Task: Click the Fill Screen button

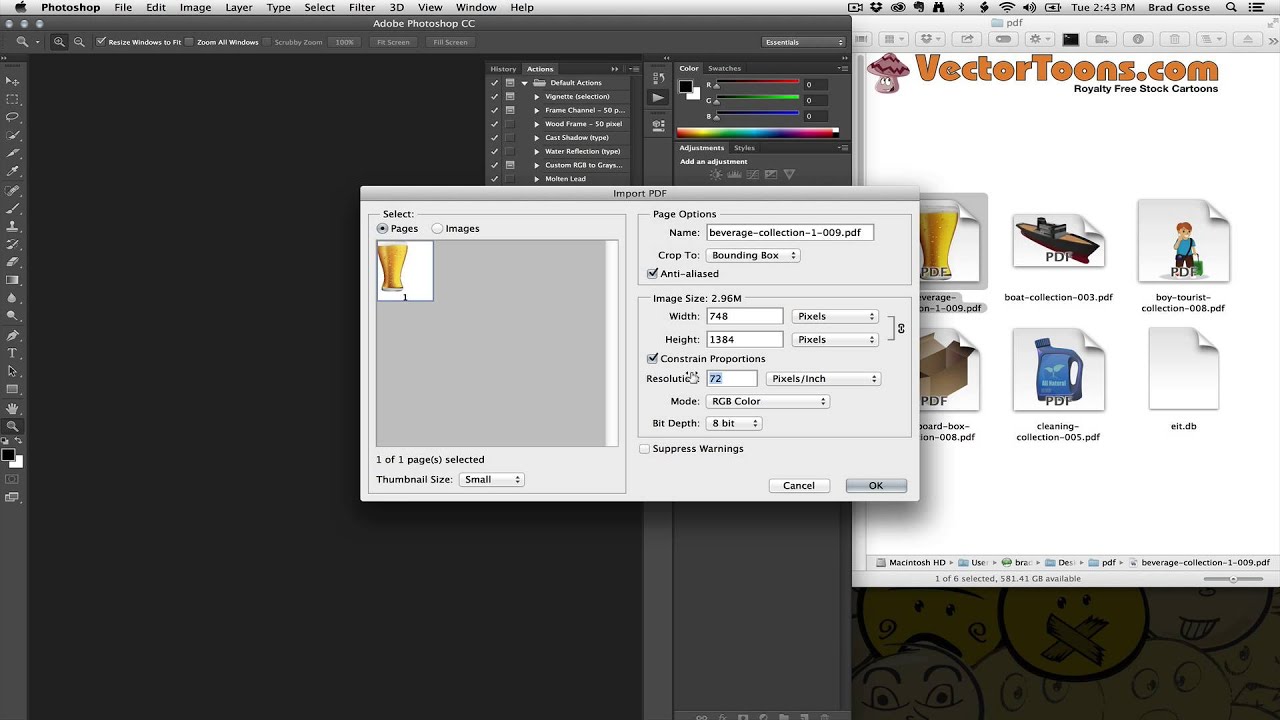Action: click(x=450, y=42)
